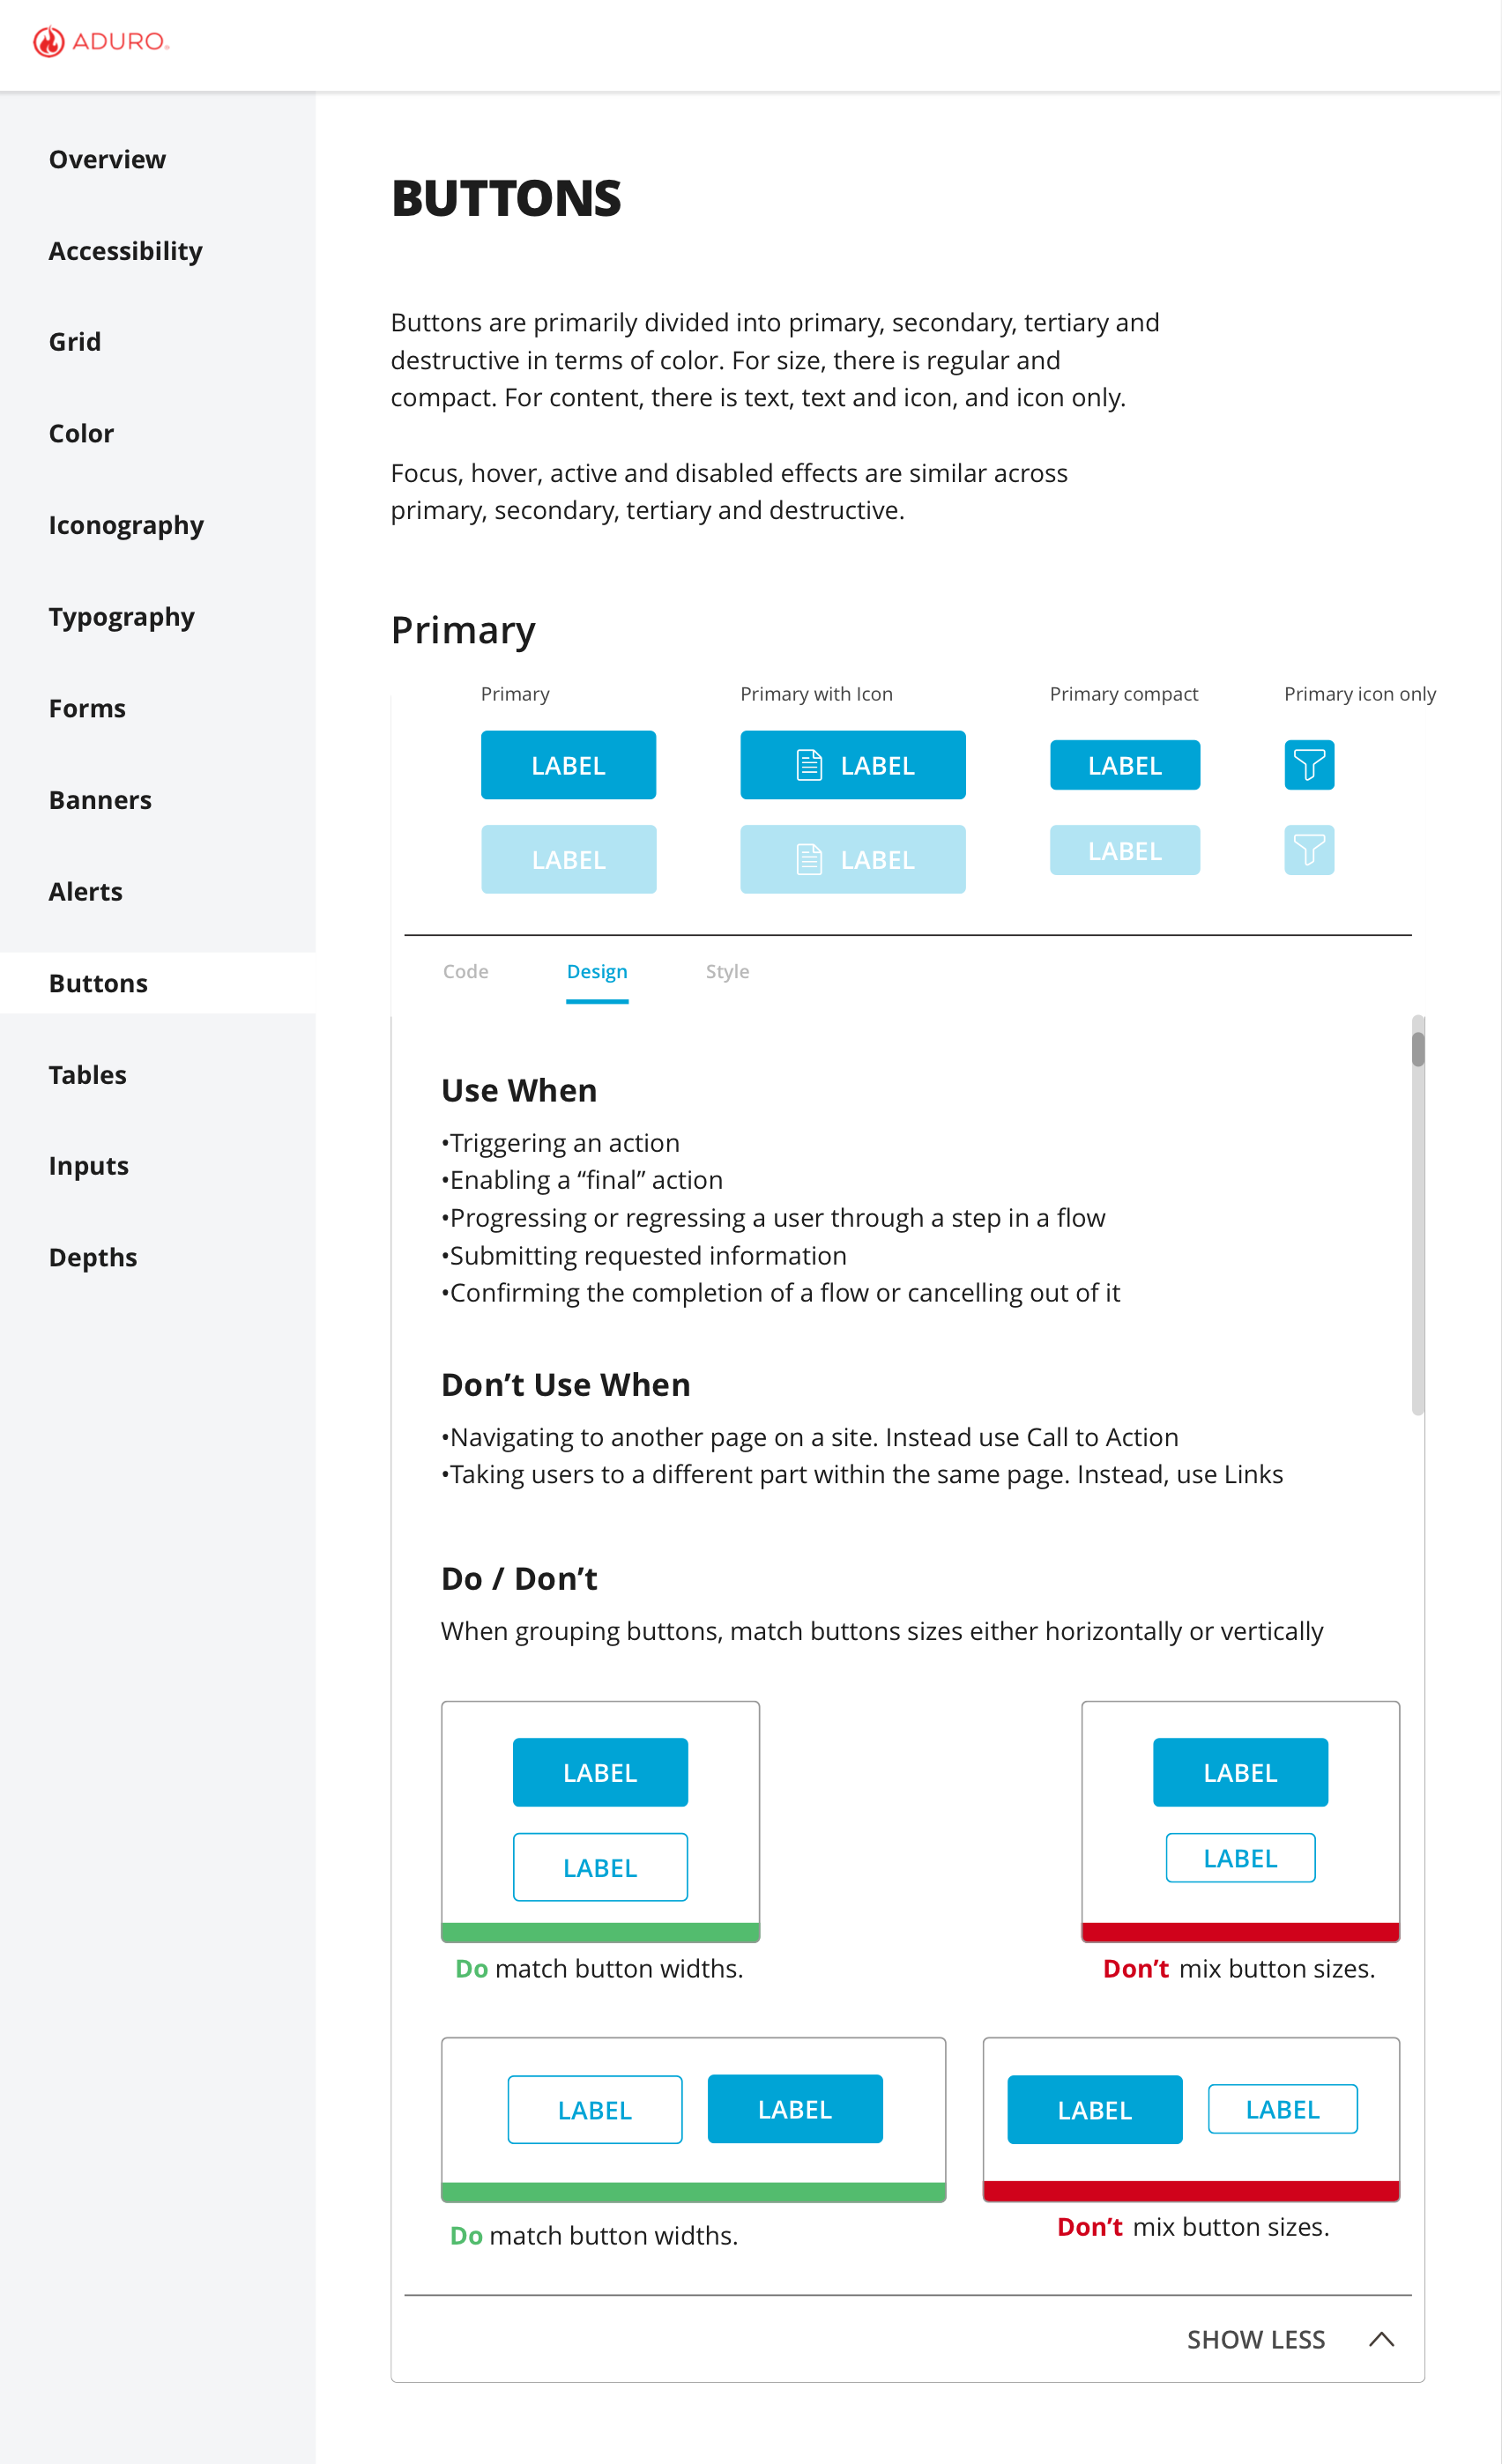Click the Design panel vertical scrollbar

1418,1215
